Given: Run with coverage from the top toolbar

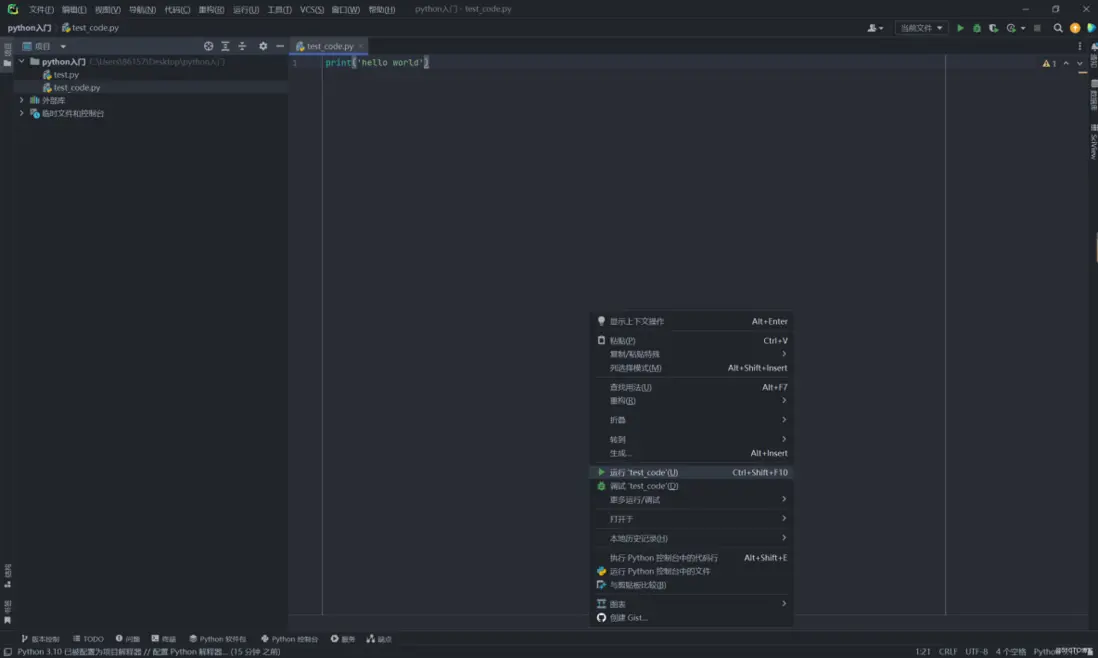Looking at the screenshot, I should (x=993, y=28).
